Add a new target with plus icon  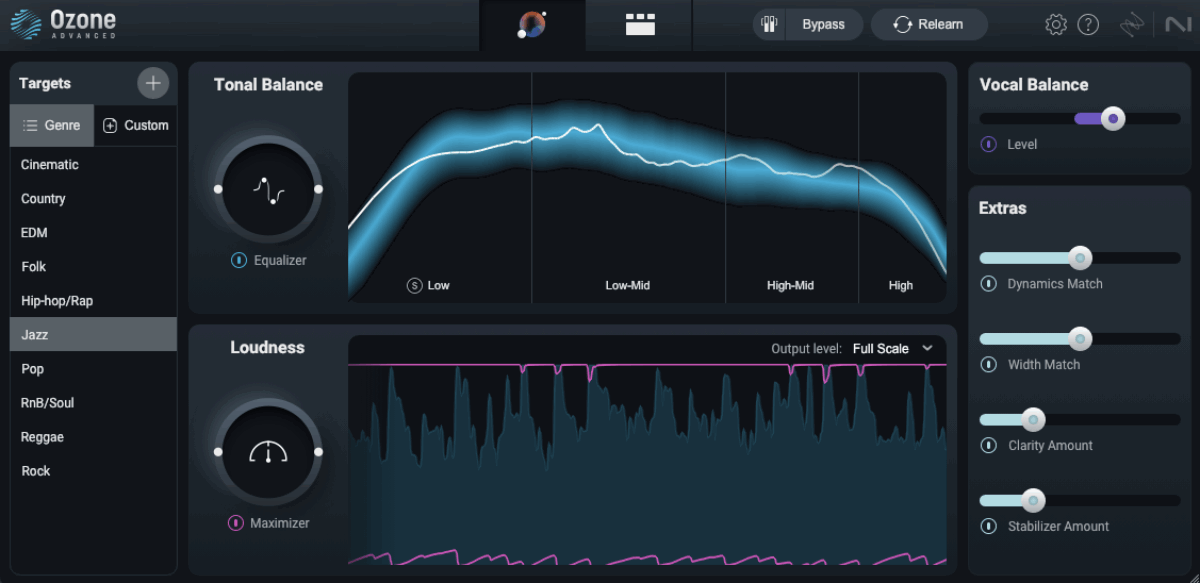(x=153, y=83)
